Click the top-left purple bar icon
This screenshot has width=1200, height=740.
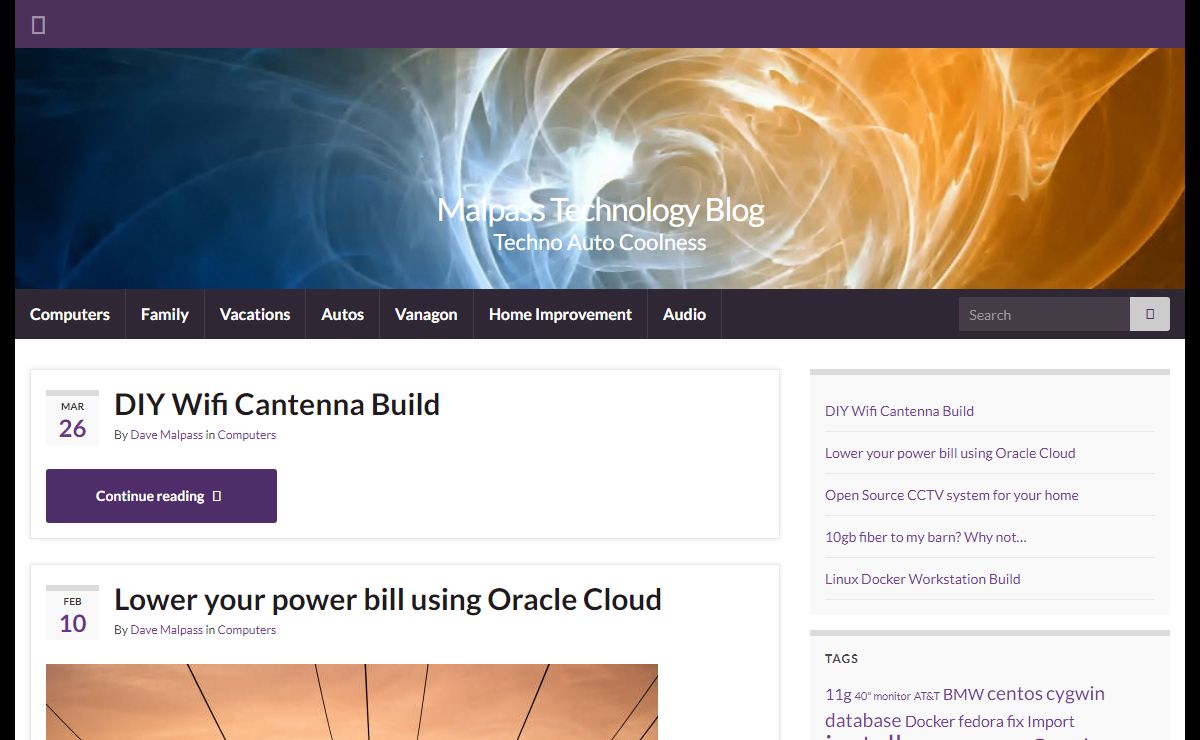pos(38,25)
